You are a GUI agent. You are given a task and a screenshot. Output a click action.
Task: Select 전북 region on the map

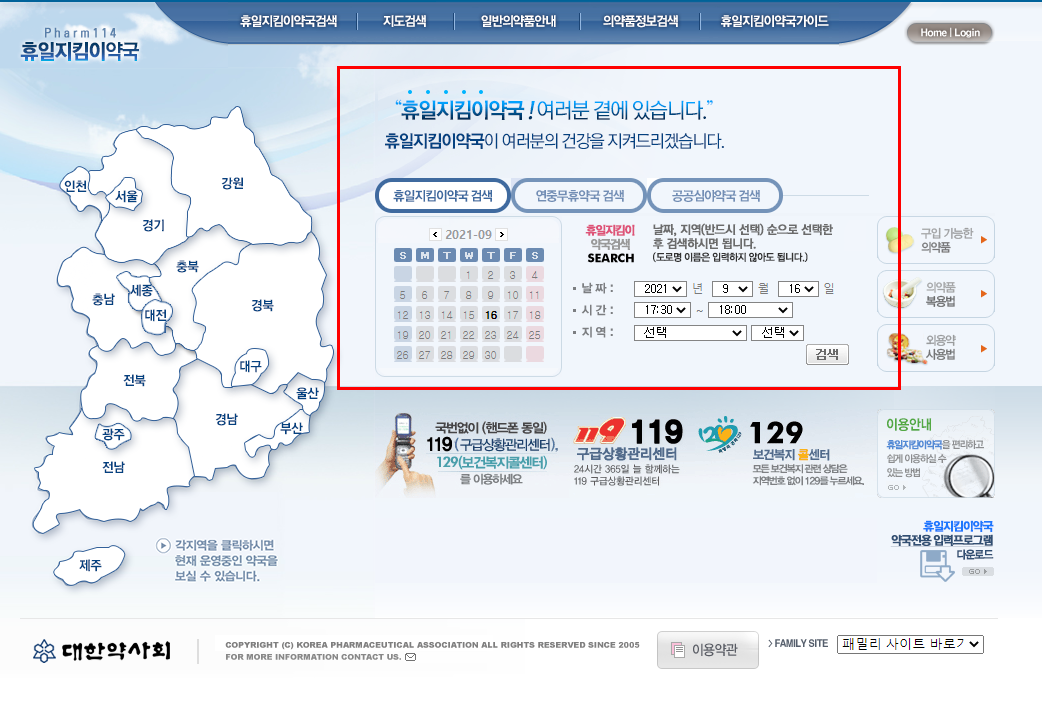click(x=134, y=380)
